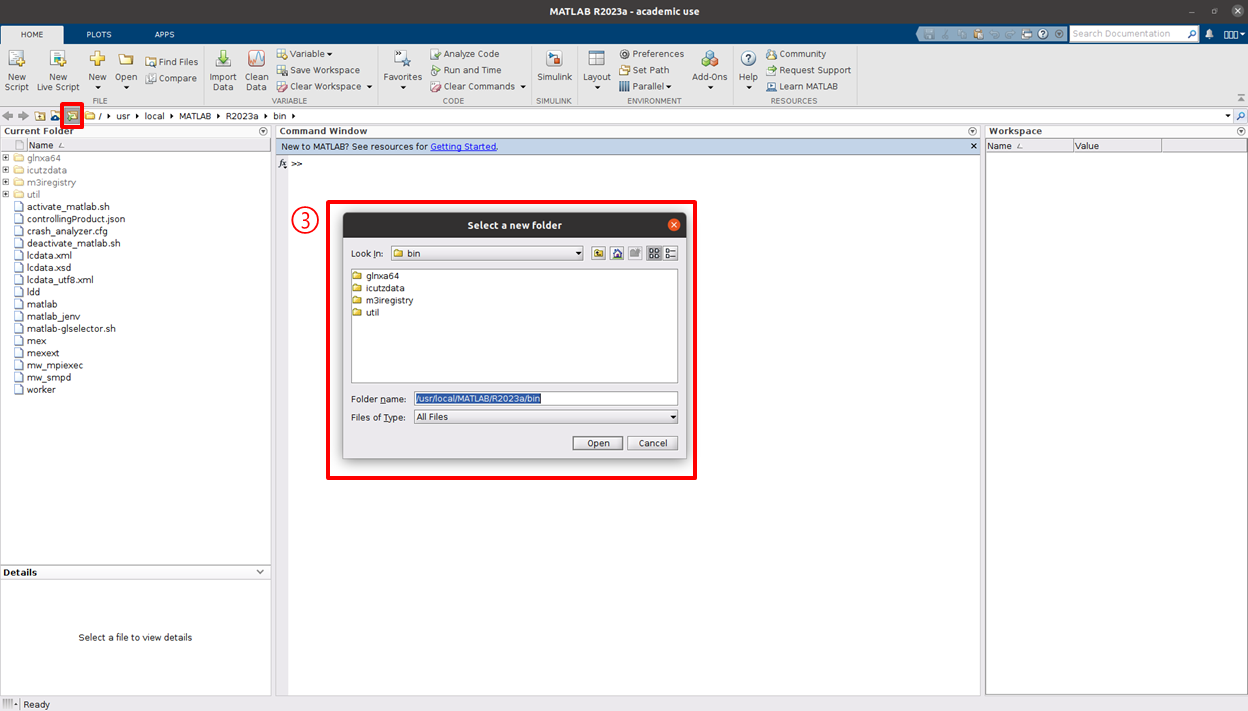This screenshot has height=711, width=1248.
Task: Expand the Parallel dropdown
Action: 645,86
